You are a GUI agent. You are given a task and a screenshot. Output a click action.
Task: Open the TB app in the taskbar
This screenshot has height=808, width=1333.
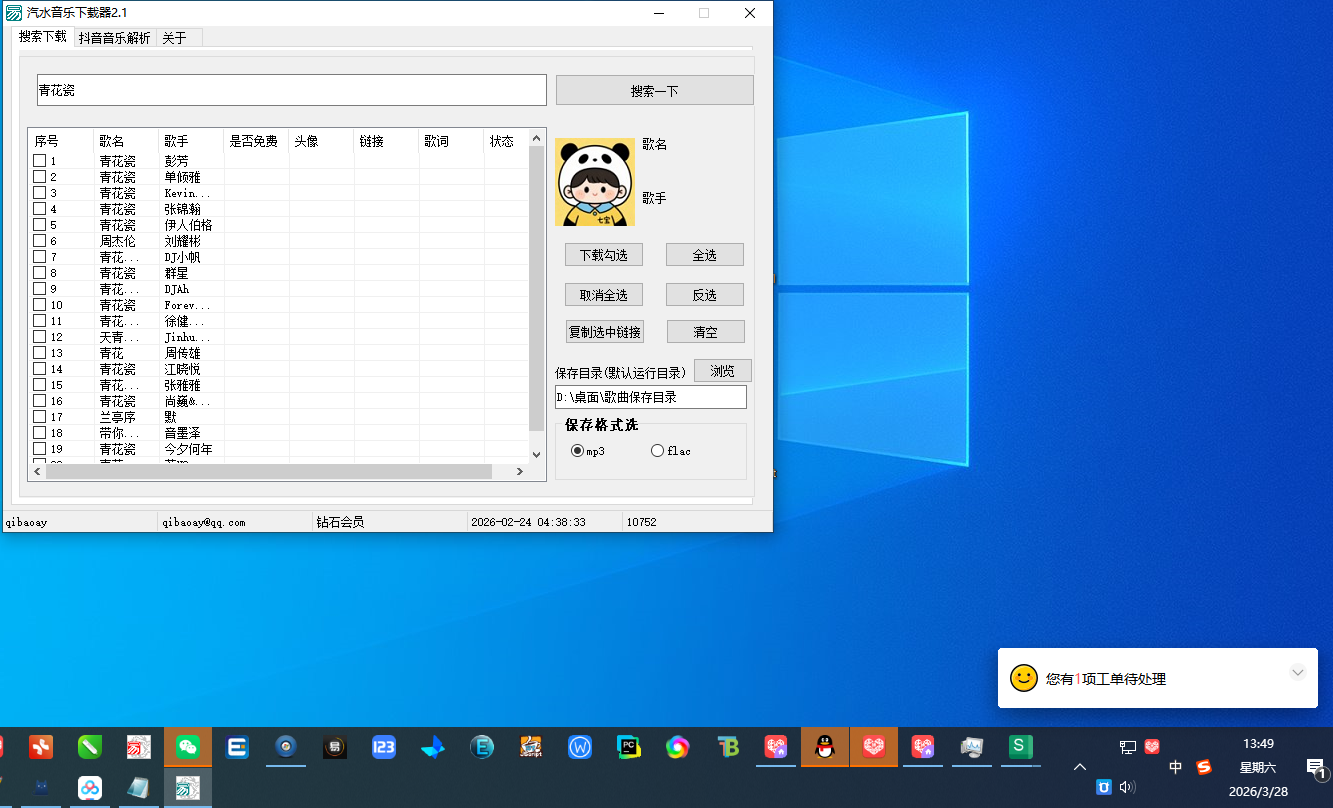click(727, 747)
